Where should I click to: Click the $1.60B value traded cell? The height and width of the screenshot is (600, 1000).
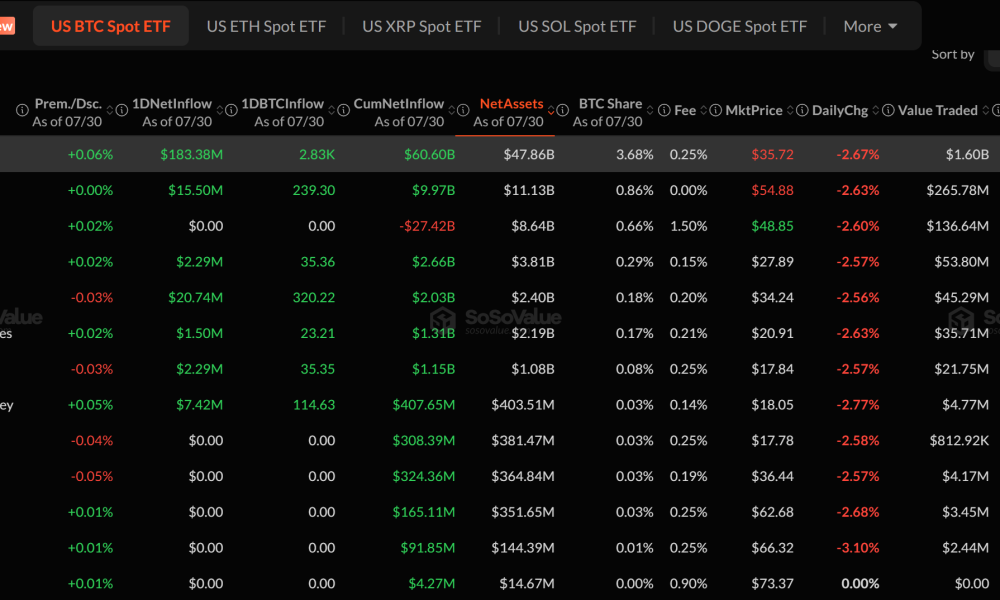pyautogui.click(x=967, y=154)
